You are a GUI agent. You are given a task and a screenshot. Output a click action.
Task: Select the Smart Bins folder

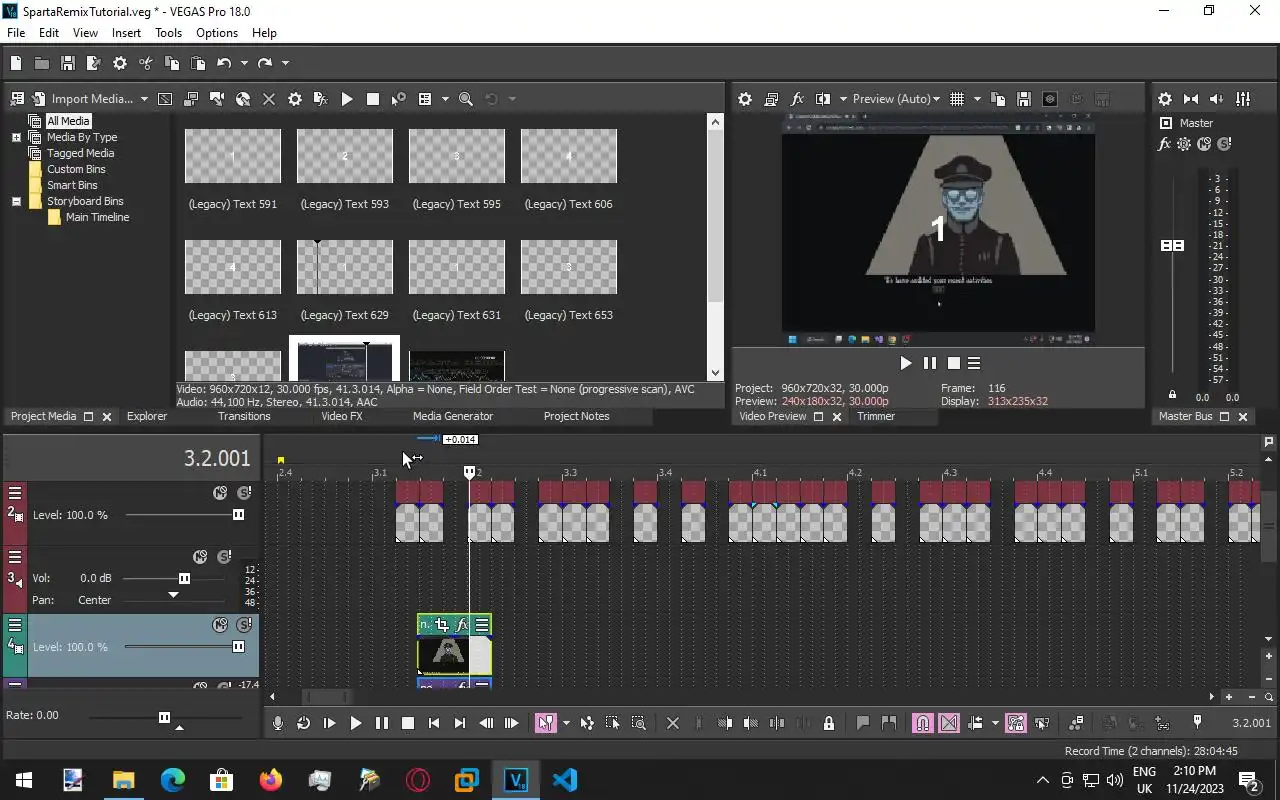pos(72,185)
